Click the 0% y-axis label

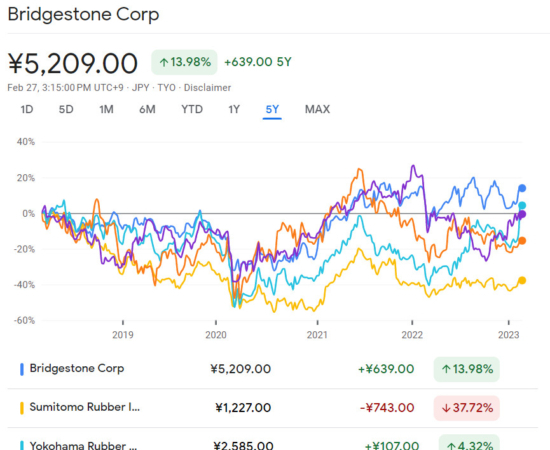pyautogui.click(x=28, y=214)
